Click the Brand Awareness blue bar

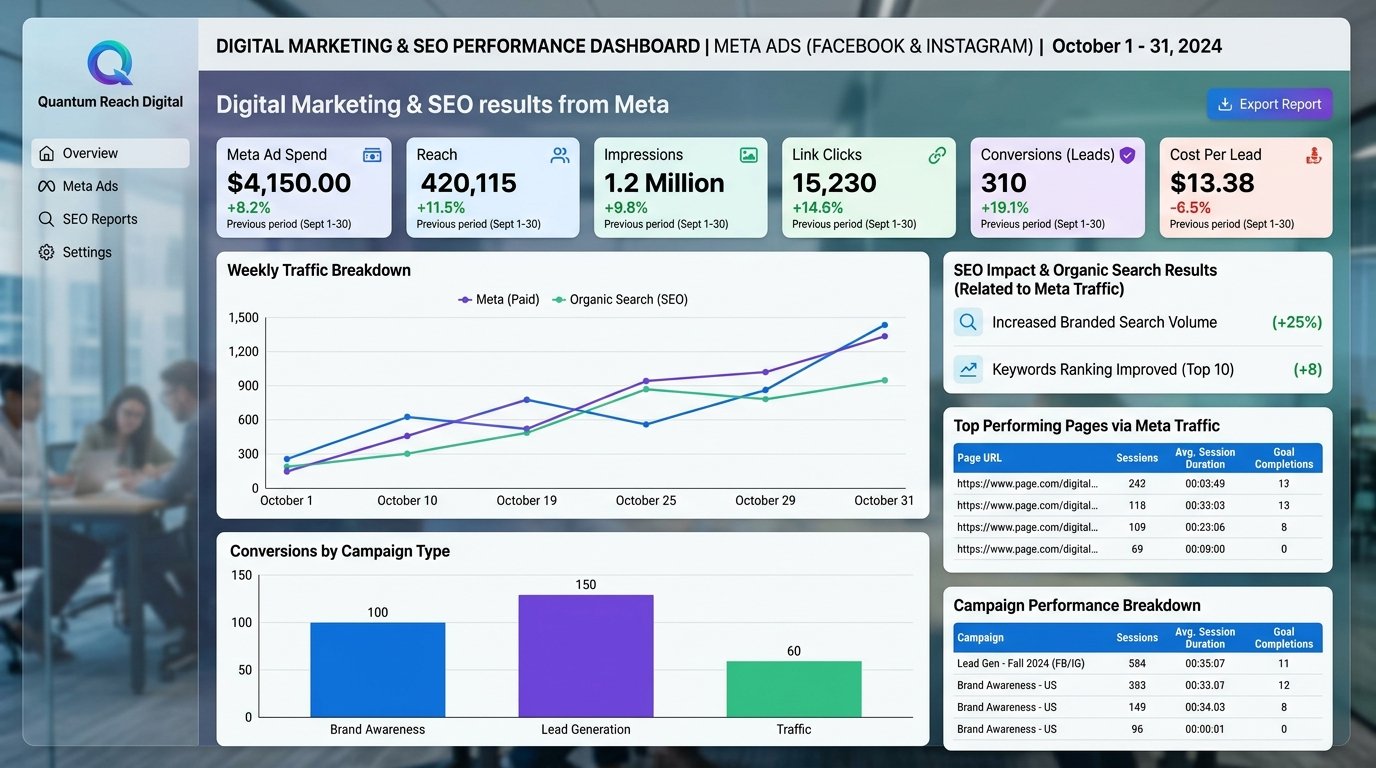point(378,670)
